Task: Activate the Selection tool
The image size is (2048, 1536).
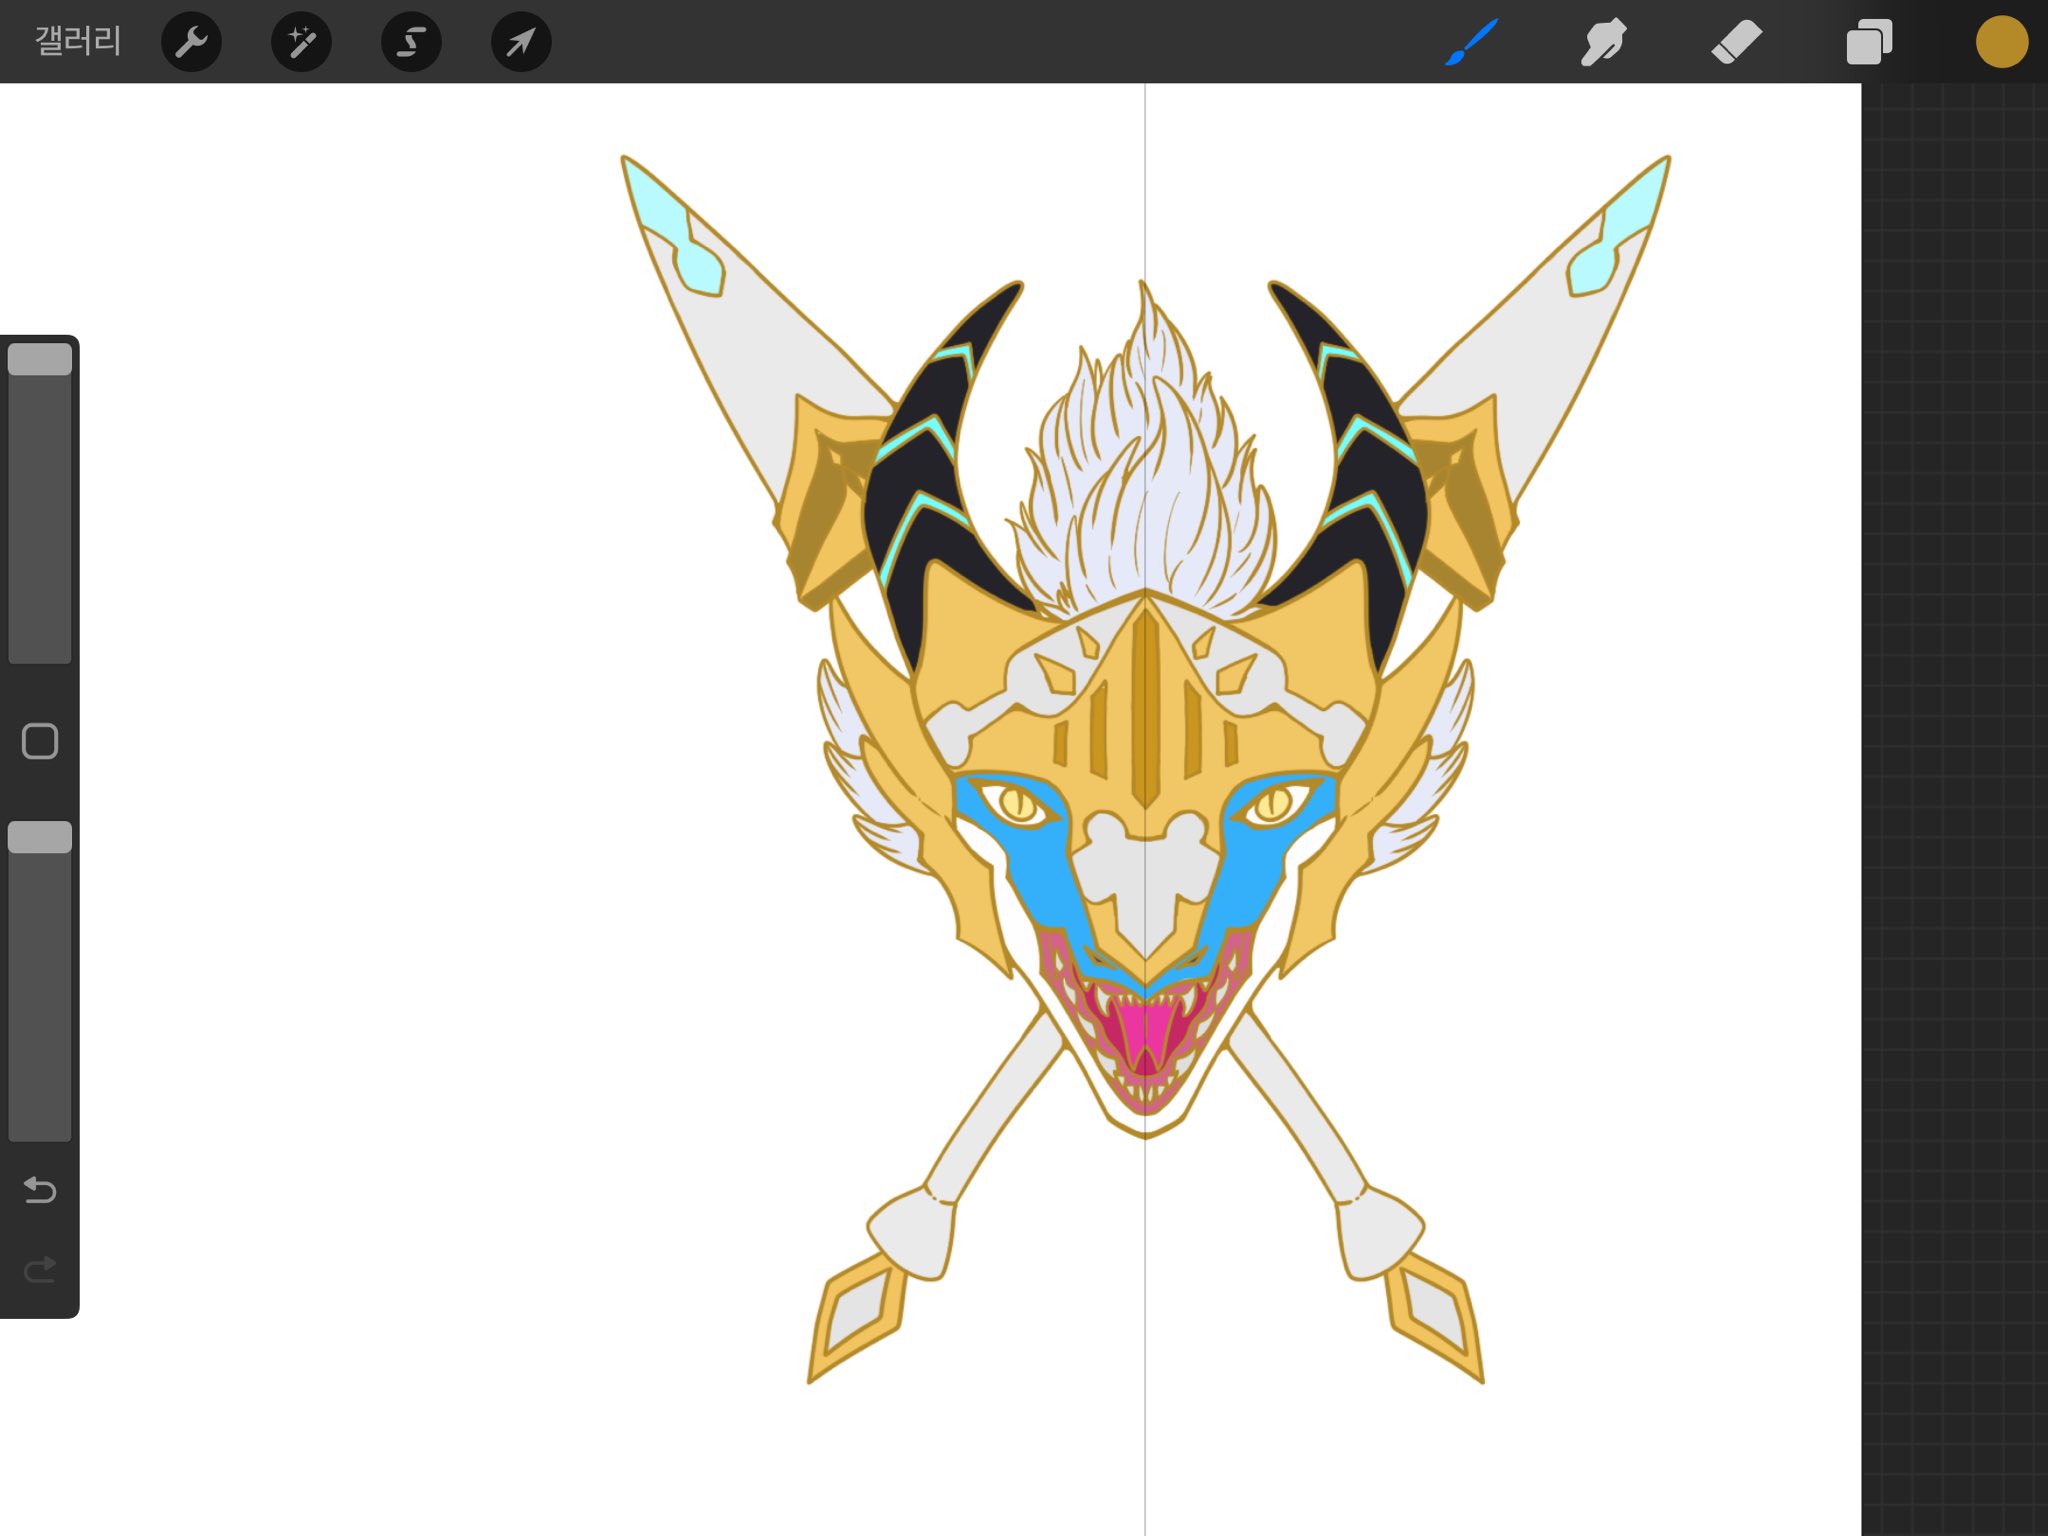Action: (411, 42)
